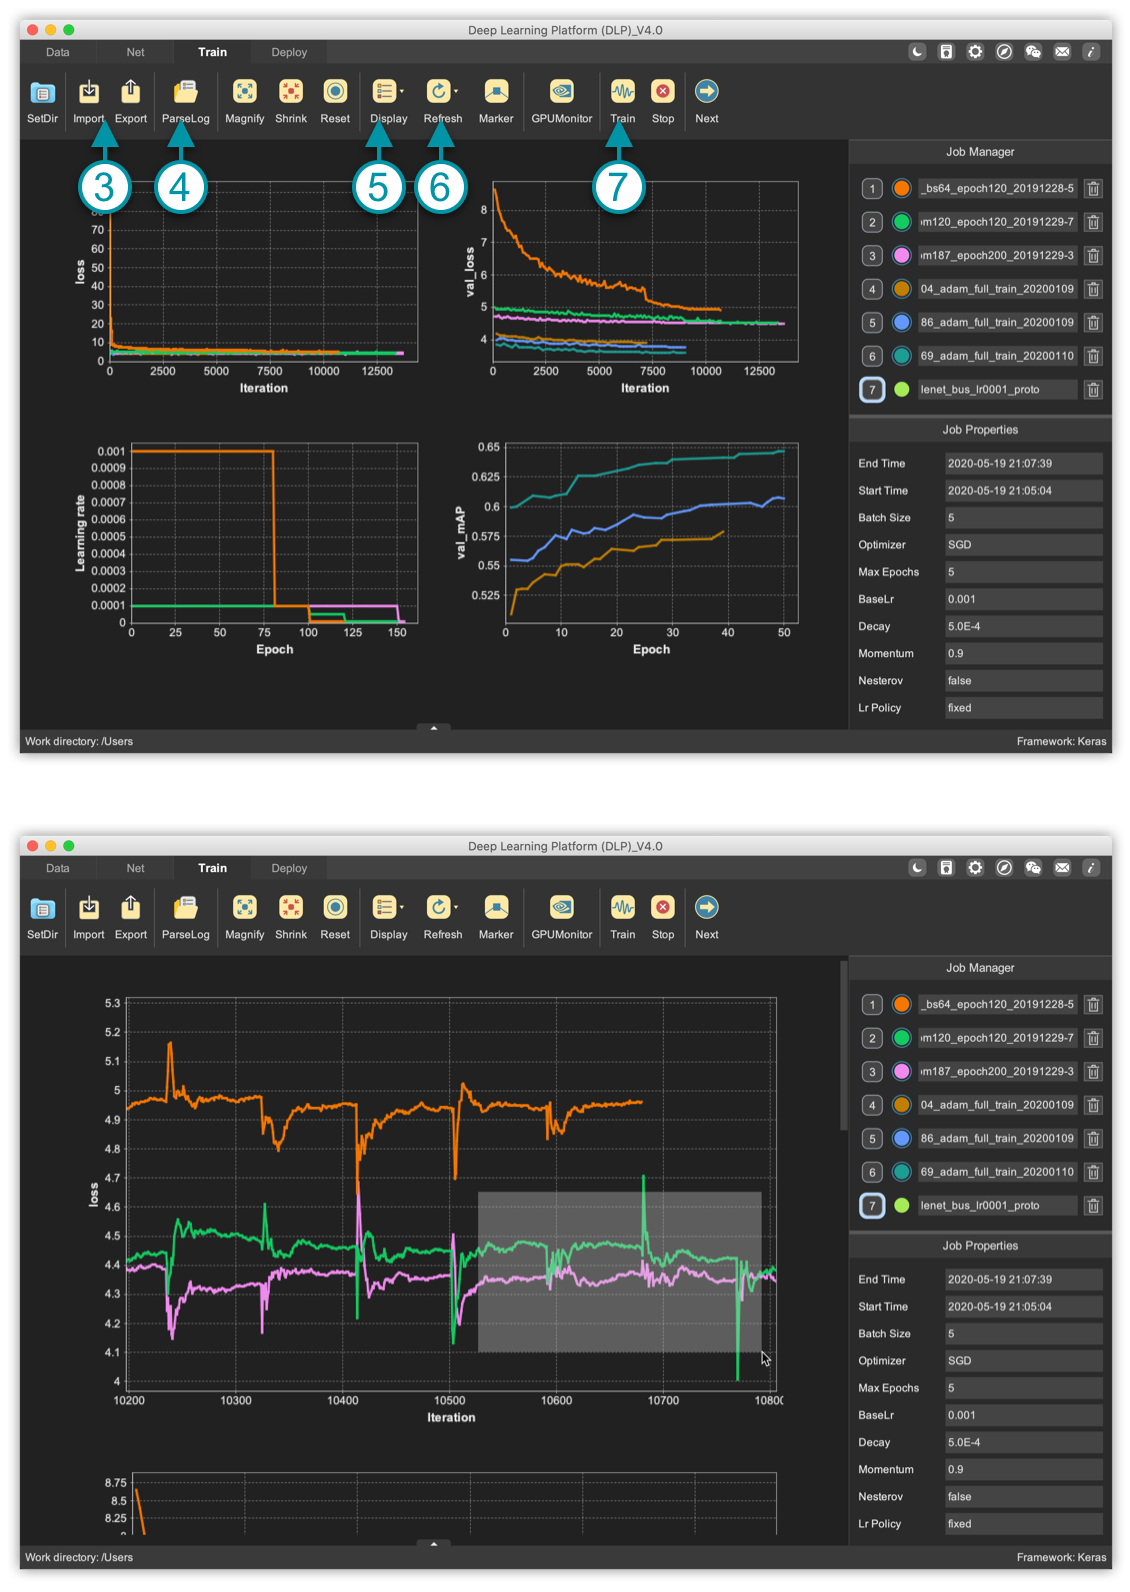Switch to the Net tab in lower window

135,868
